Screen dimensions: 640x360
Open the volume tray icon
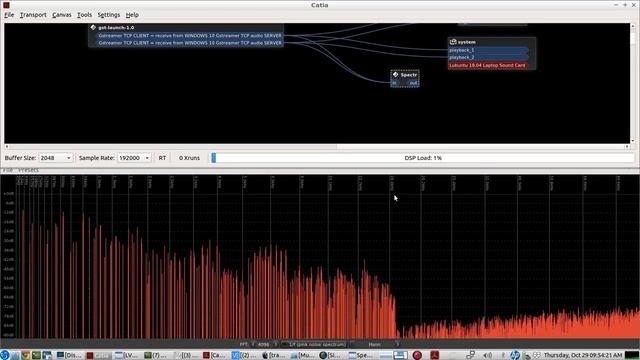click(x=487, y=355)
